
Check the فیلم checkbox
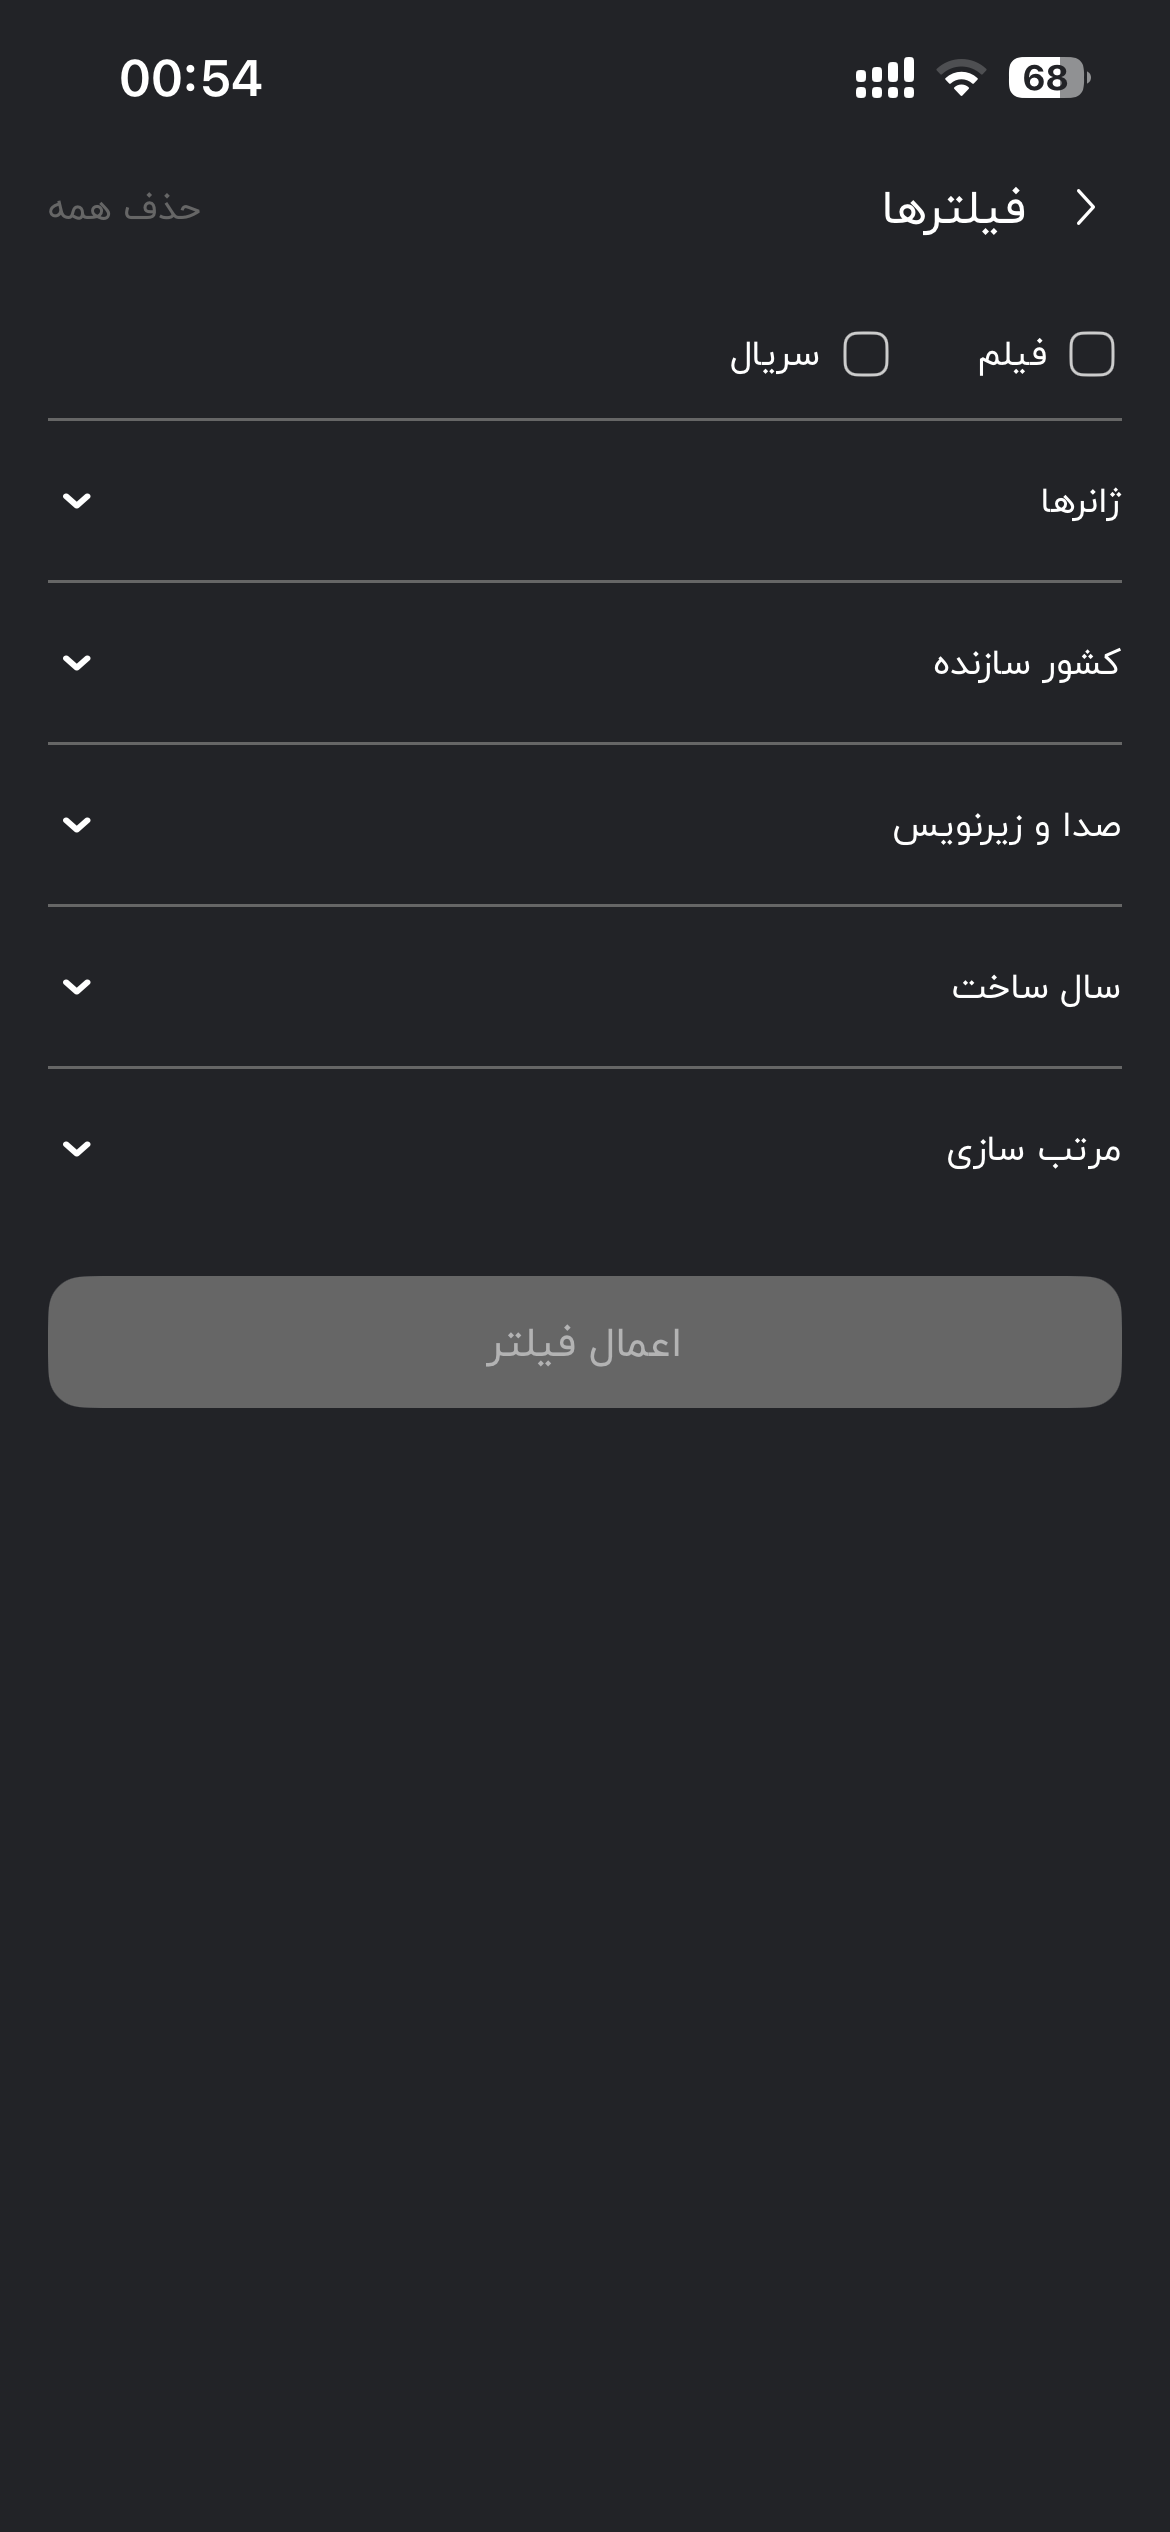1092,354
